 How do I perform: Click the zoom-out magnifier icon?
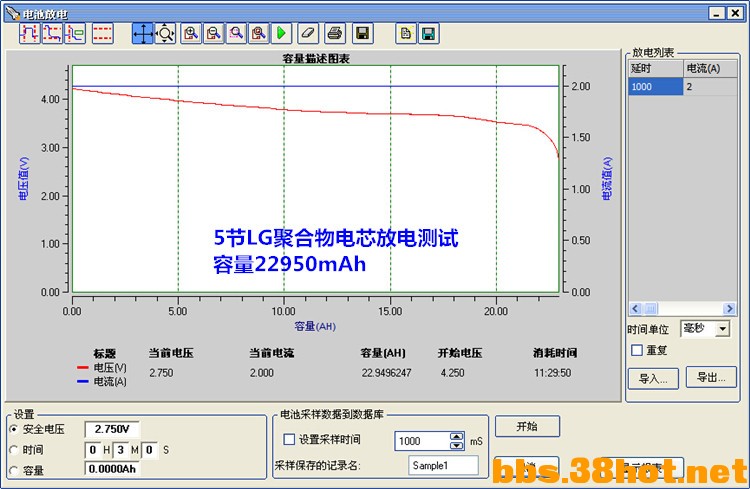(213, 33)
